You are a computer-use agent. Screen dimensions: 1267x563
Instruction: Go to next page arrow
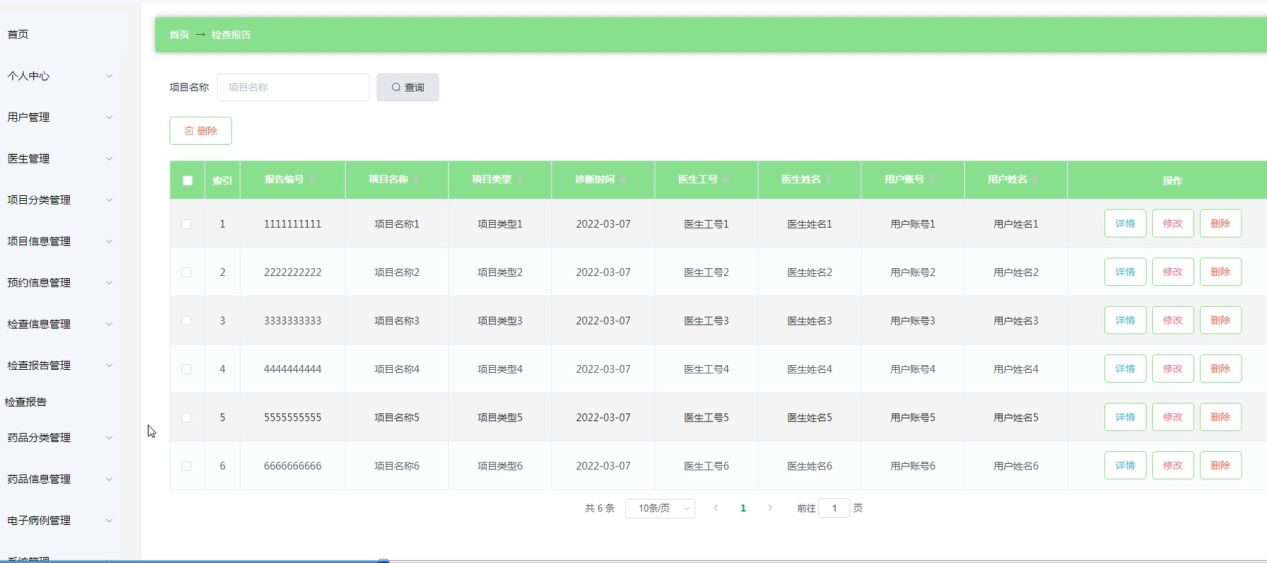coord(770,508)
